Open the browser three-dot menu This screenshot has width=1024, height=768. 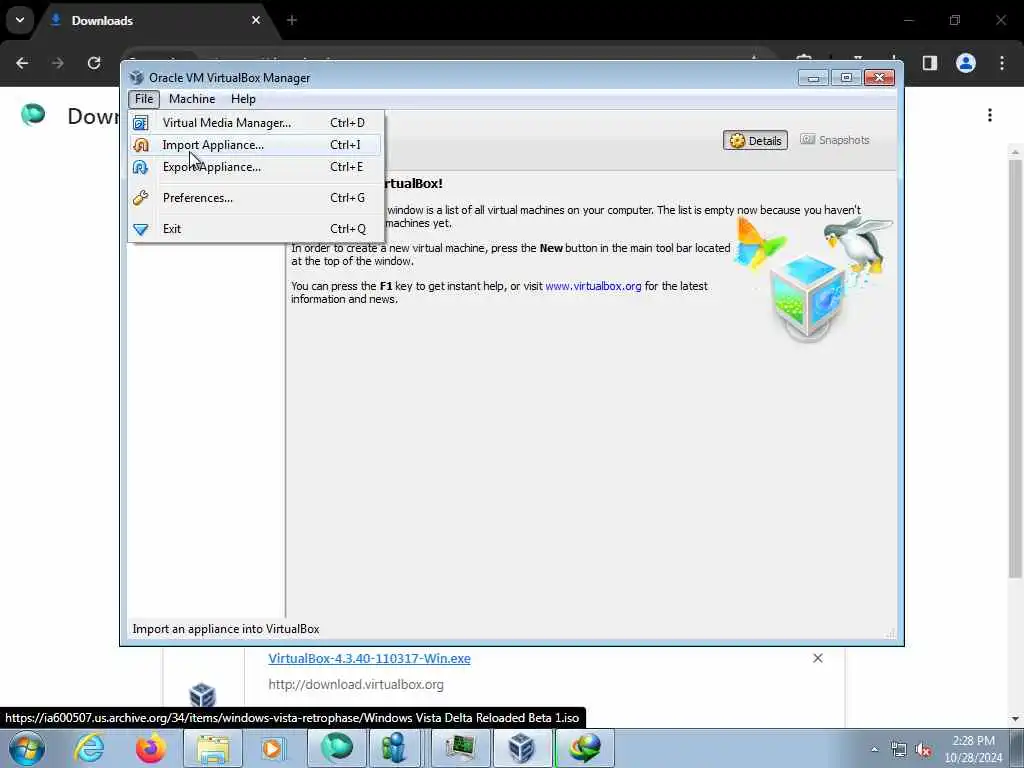coord(1002,63)
